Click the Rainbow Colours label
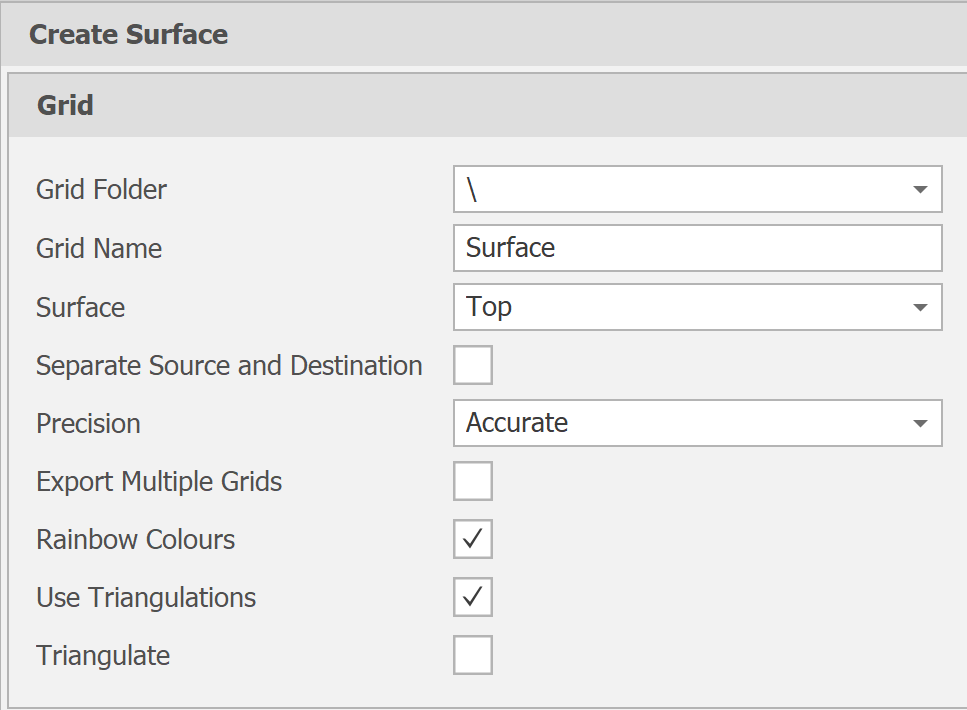 (135, 539)
